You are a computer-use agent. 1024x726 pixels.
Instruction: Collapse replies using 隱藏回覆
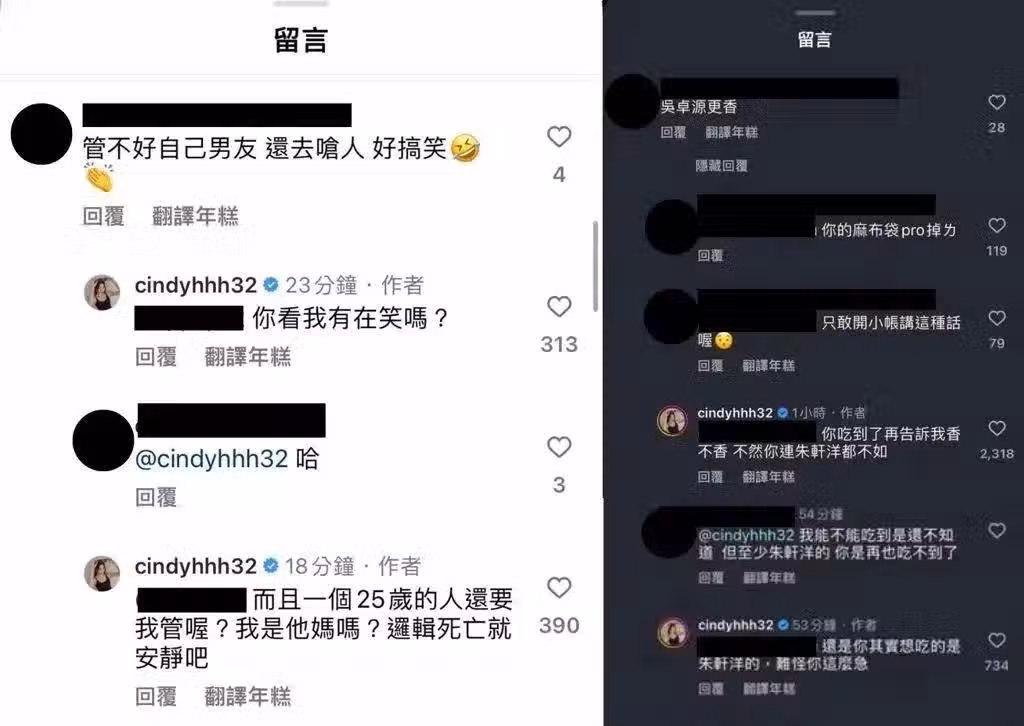click(x=722, y=166)
